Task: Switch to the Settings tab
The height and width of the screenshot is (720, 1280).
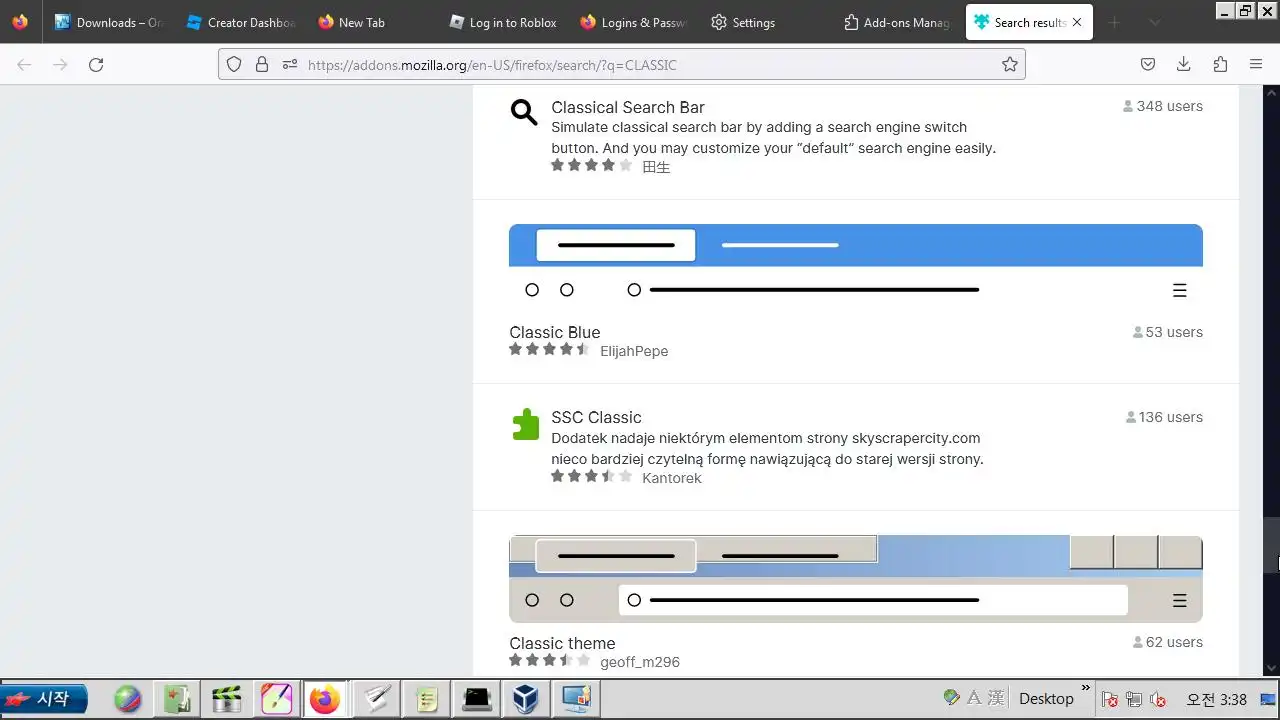Action: coord(765,22)
